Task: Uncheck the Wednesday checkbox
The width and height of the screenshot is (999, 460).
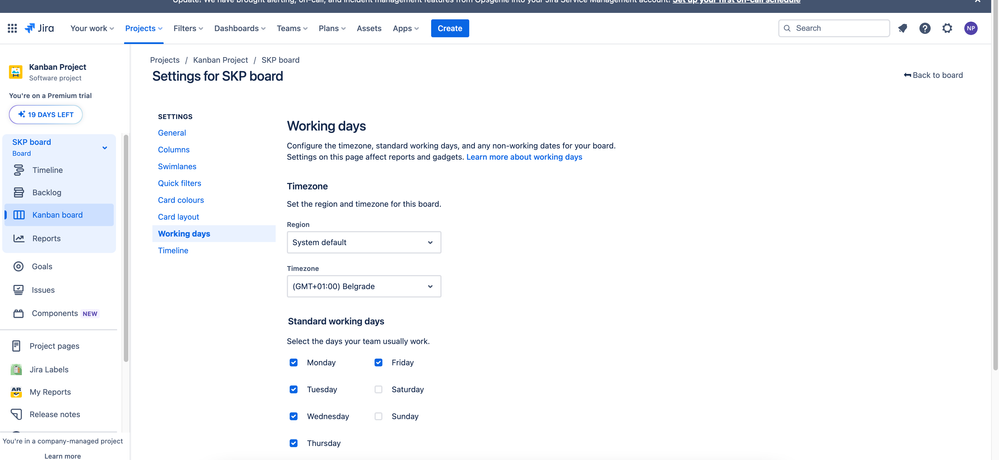Action: pyautogui.click(x=294, y=416)
